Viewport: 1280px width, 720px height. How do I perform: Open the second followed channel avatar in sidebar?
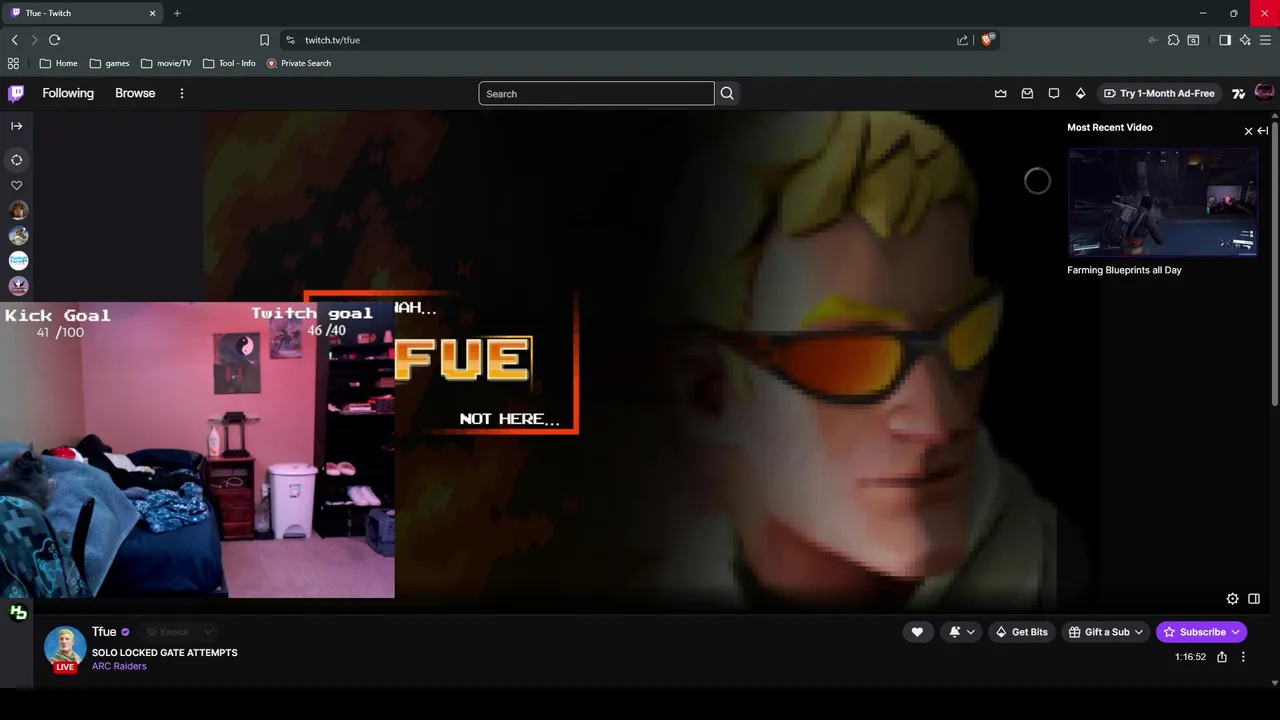(18, 235)
